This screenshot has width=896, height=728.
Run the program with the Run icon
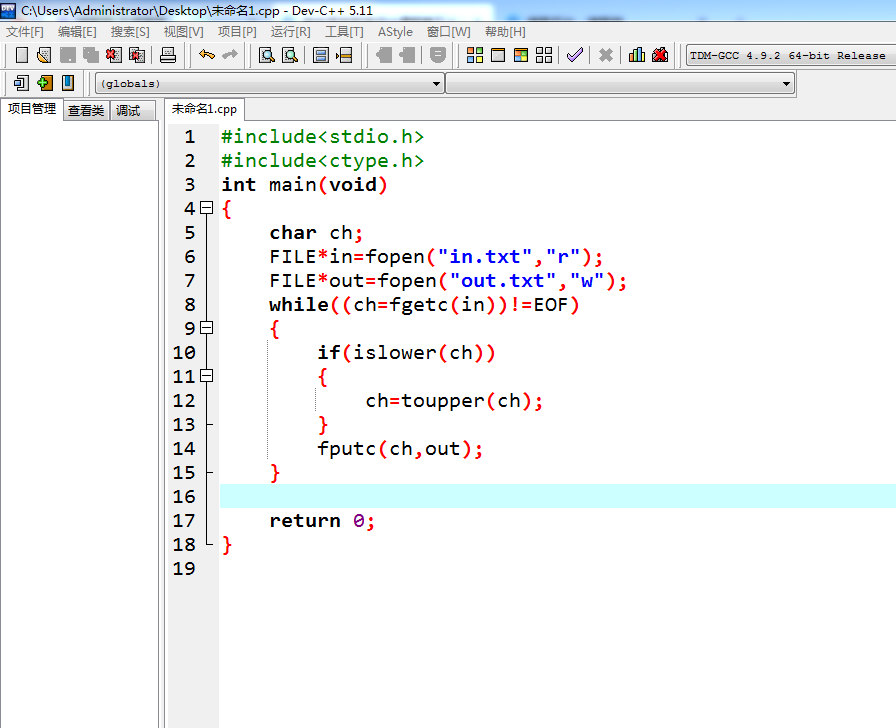coord(498,55)
